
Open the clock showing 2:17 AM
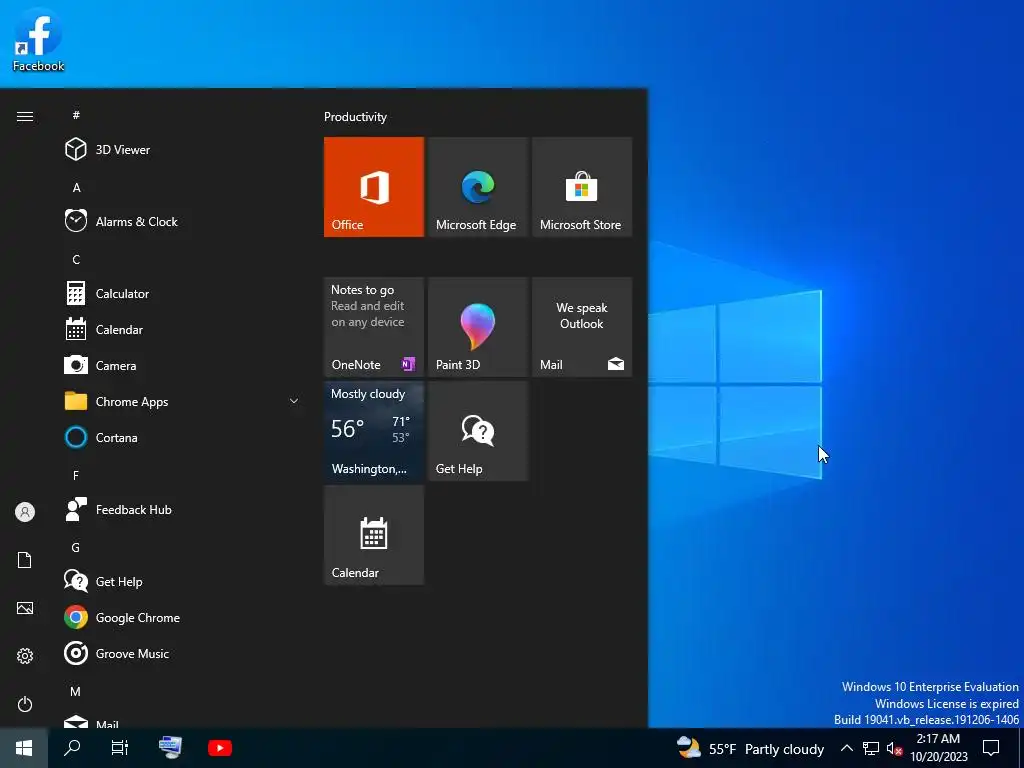click(938, 748)
